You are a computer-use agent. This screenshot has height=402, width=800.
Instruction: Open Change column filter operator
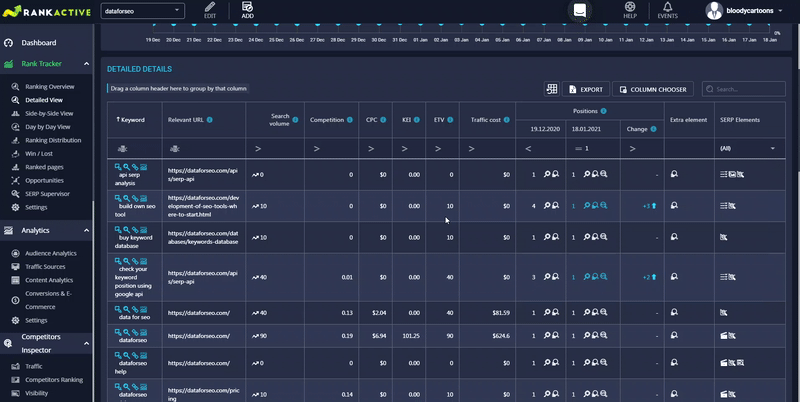[633, 149]
